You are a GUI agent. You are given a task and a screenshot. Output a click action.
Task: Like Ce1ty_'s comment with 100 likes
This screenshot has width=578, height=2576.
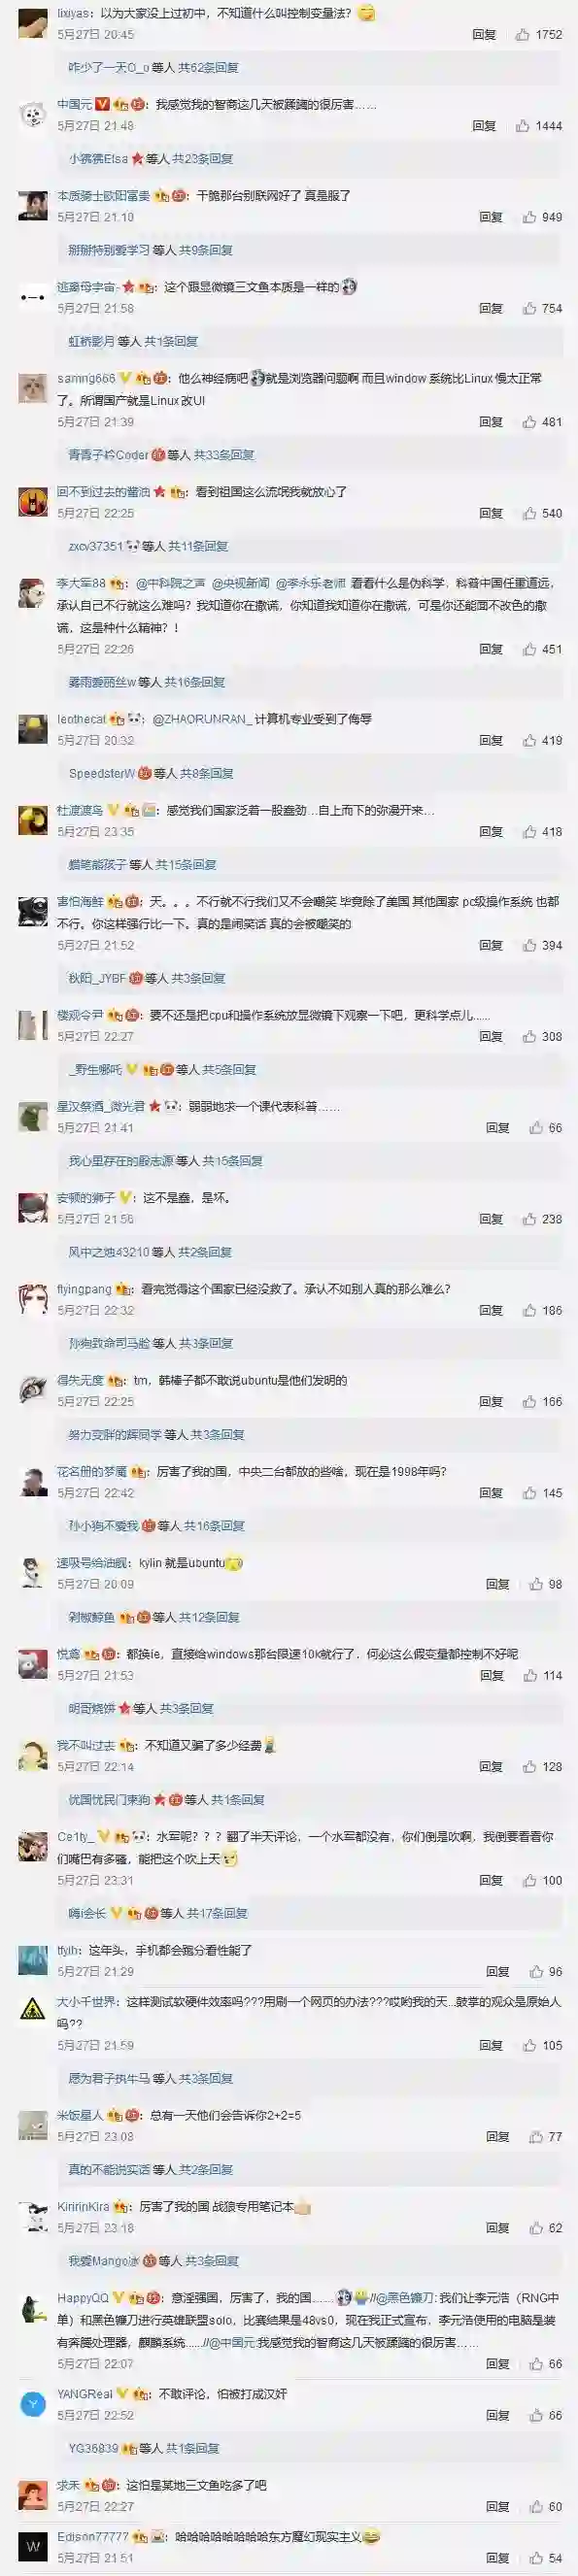tap(530, 1880)
